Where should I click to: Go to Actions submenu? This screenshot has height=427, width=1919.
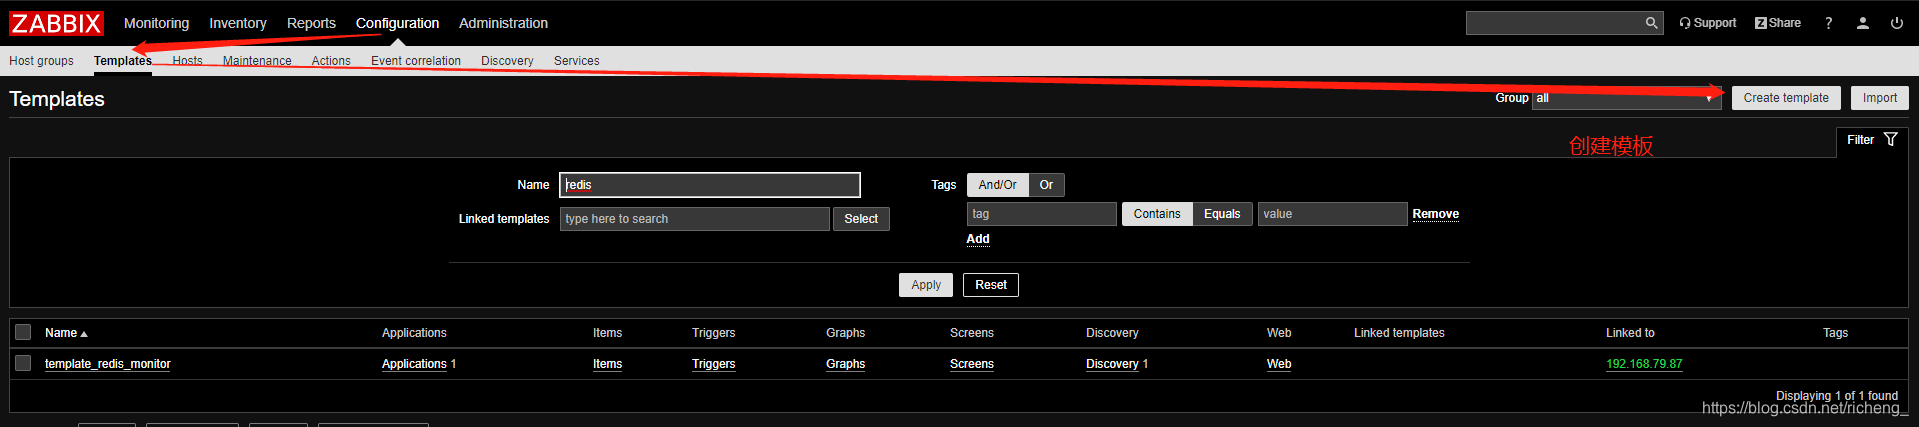[331, 61]
